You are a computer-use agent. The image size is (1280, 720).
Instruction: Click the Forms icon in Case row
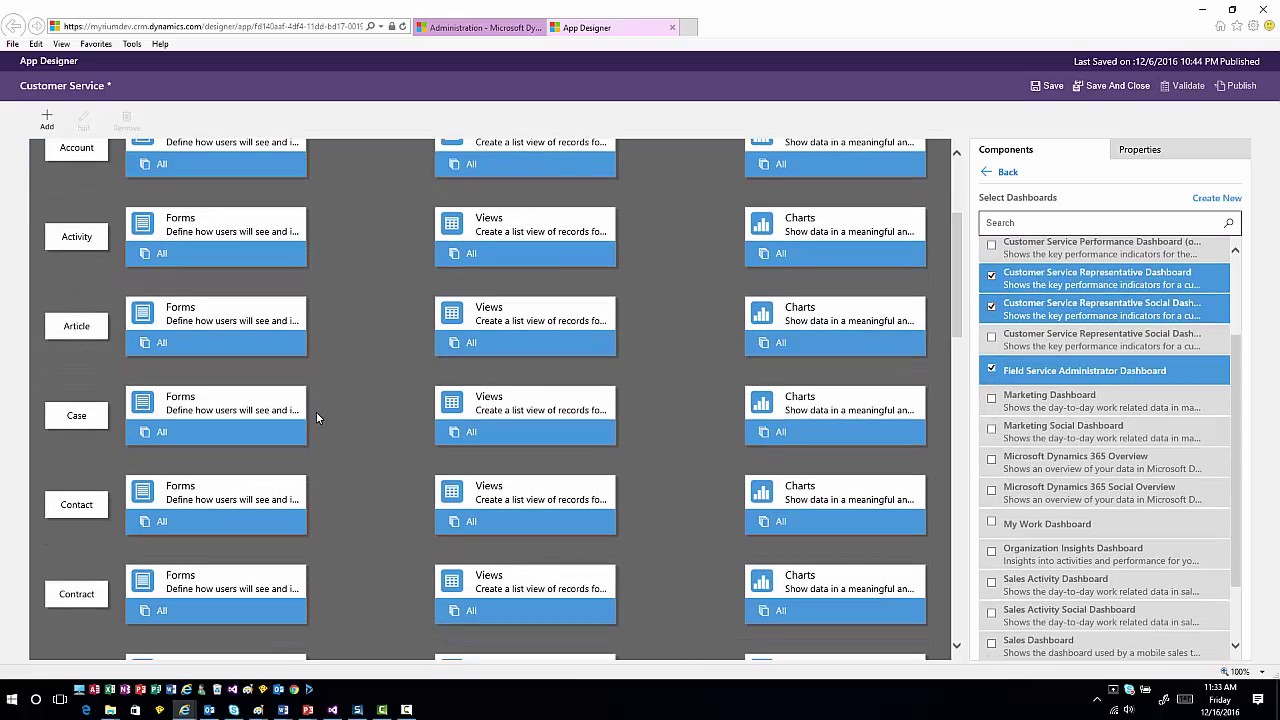click(x=143, y=403)
